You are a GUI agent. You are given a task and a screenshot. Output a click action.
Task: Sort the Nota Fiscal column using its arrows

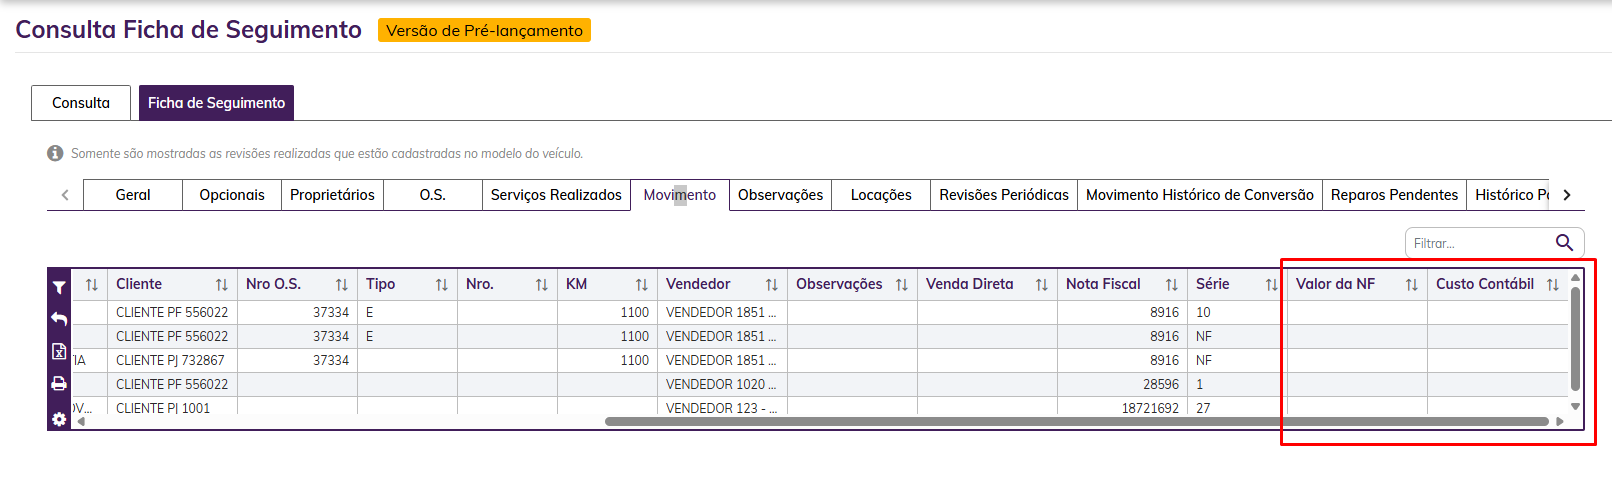pos(1171,285)
